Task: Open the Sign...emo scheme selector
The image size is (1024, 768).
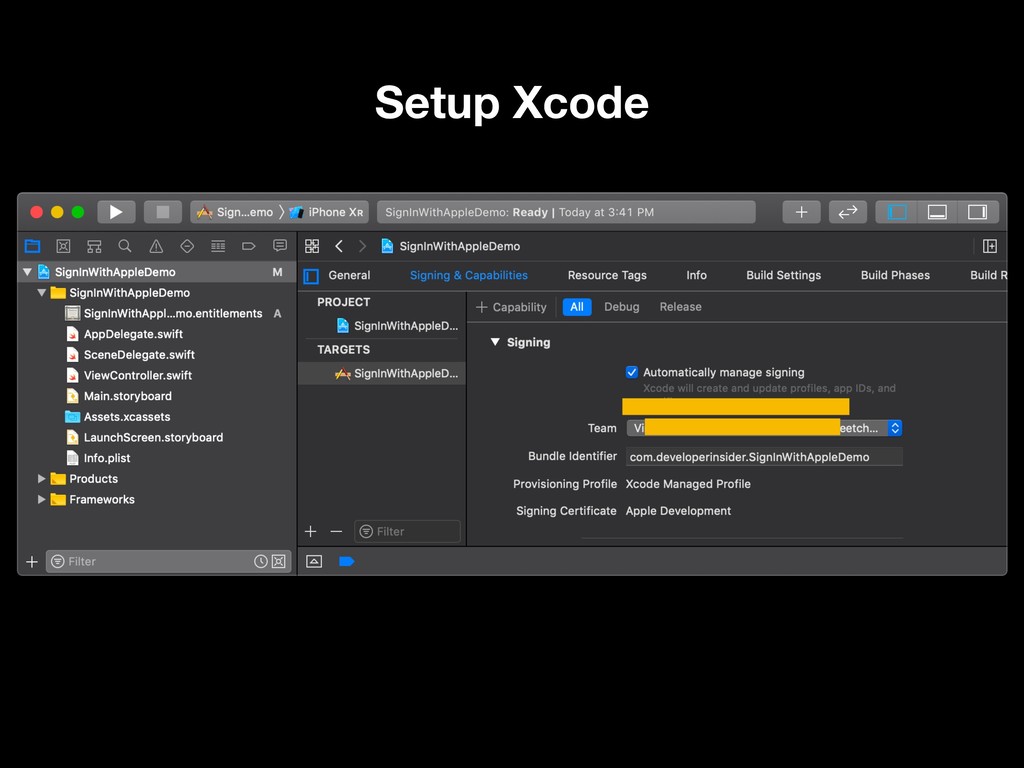Action: pos(236,212)
